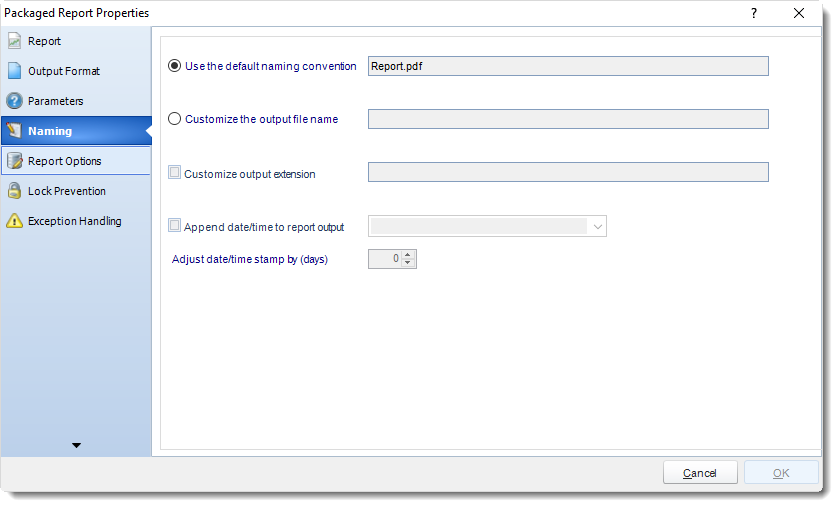Click the default name field showing Report.pdf
This screenshot has width=838, height=507.
point(568,66)
